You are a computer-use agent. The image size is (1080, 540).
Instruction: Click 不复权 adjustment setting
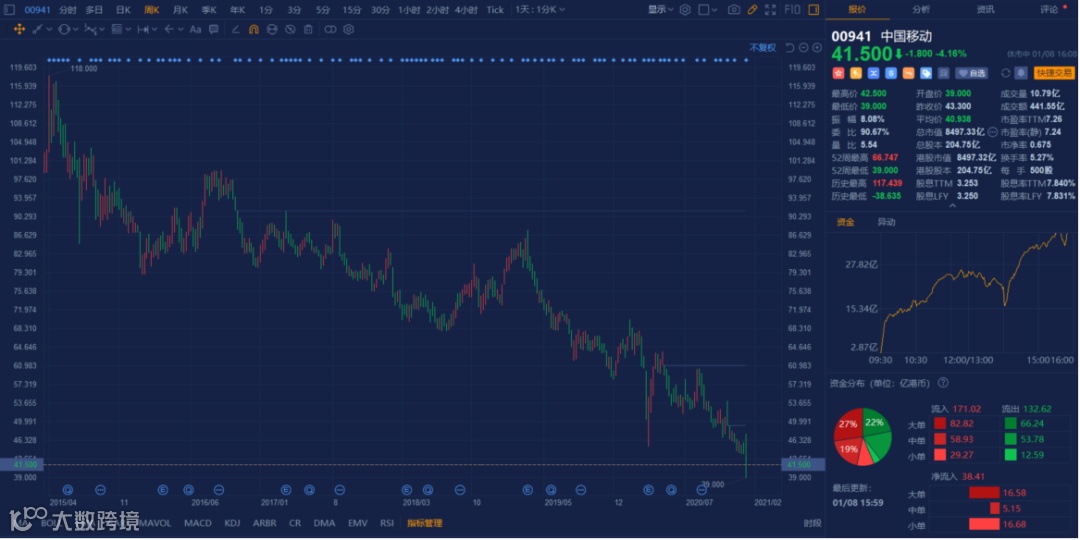point(762,48)
